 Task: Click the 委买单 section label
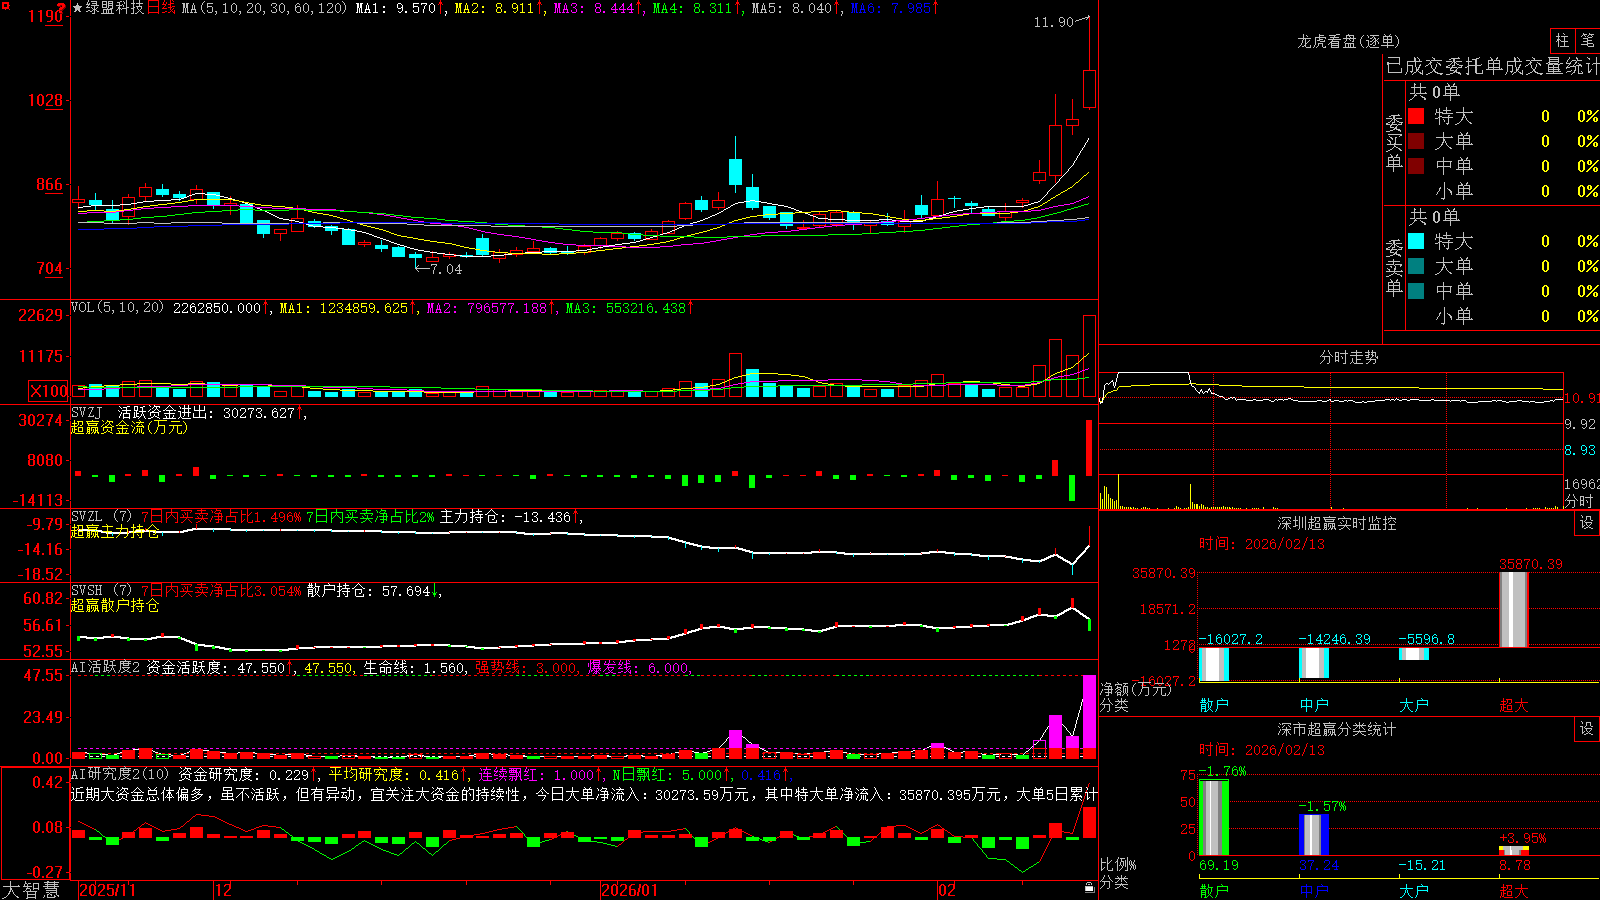tap(1394, 141)
